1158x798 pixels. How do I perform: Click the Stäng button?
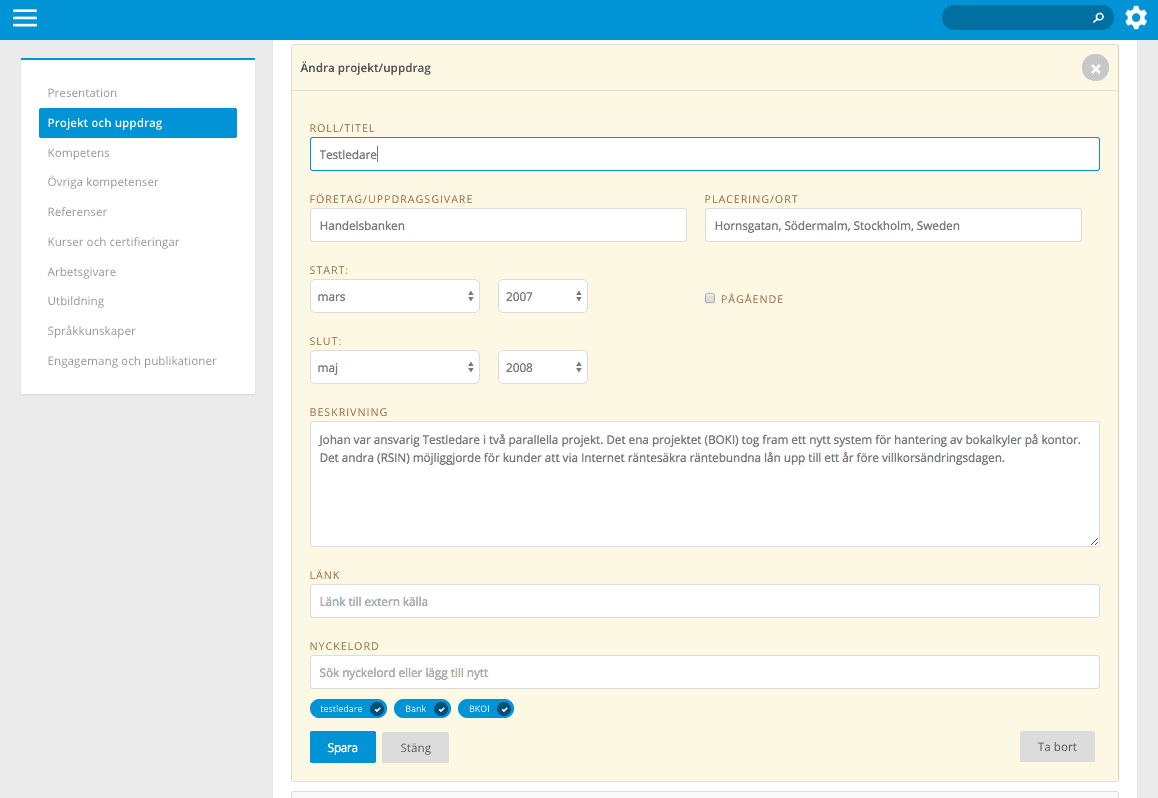(415, 747)
